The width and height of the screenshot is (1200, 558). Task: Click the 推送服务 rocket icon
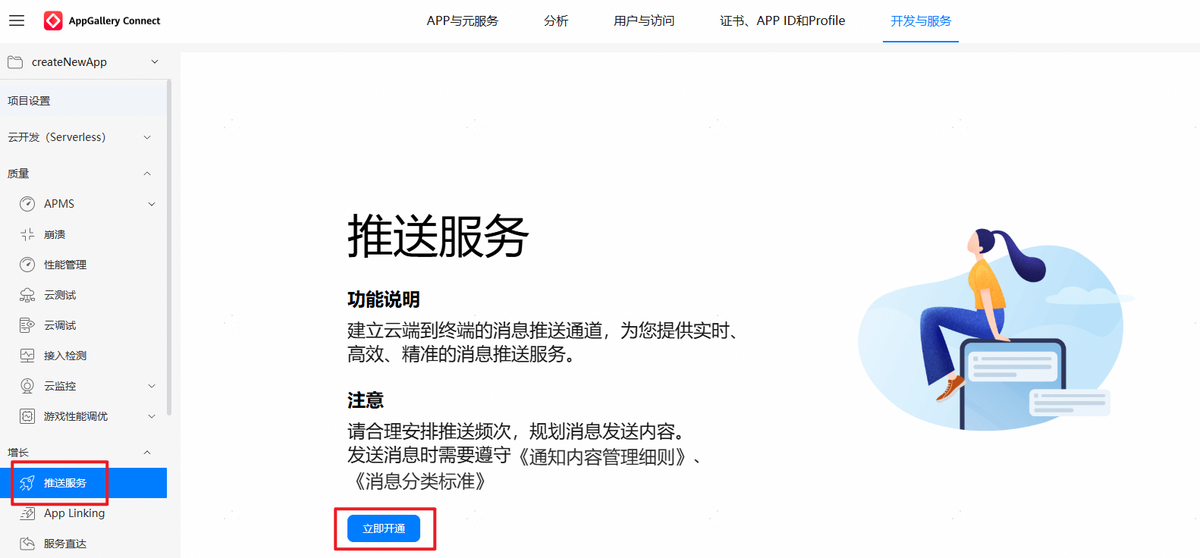pos(27,483)
